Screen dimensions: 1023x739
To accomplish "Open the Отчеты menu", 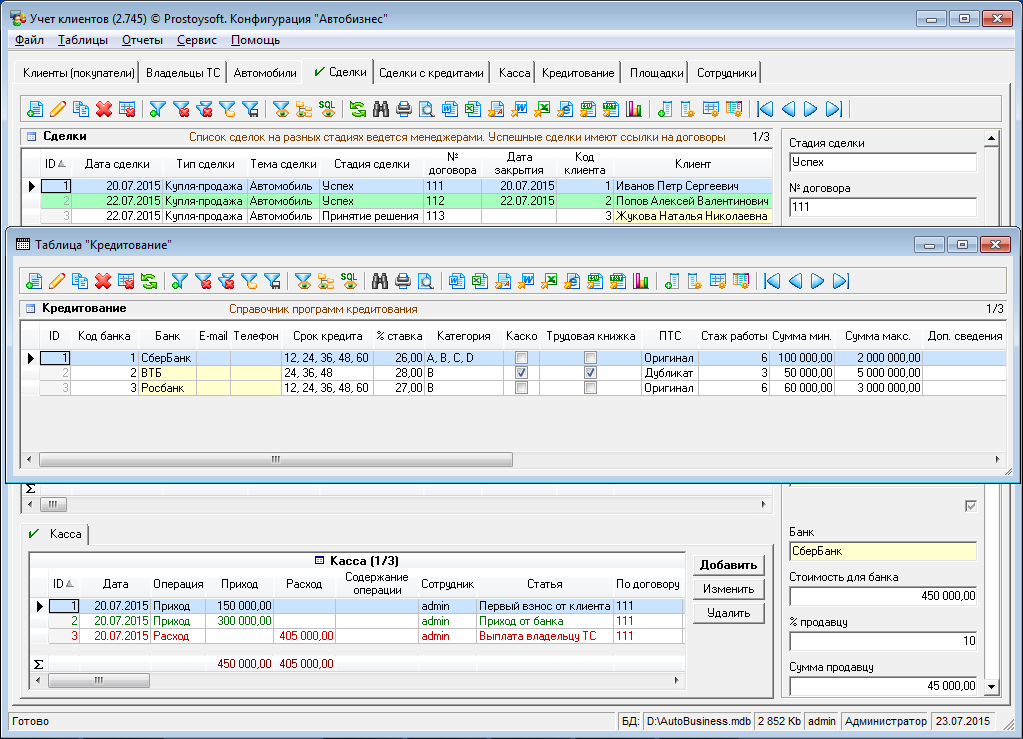I will tap(141, 40).
